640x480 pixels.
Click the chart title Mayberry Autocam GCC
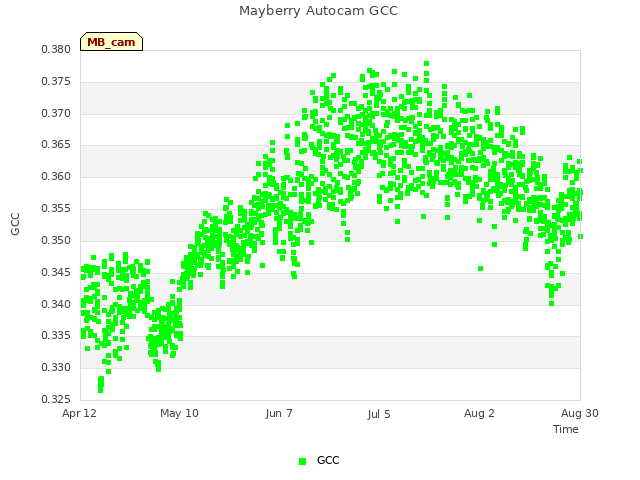(x=318, y=11)
